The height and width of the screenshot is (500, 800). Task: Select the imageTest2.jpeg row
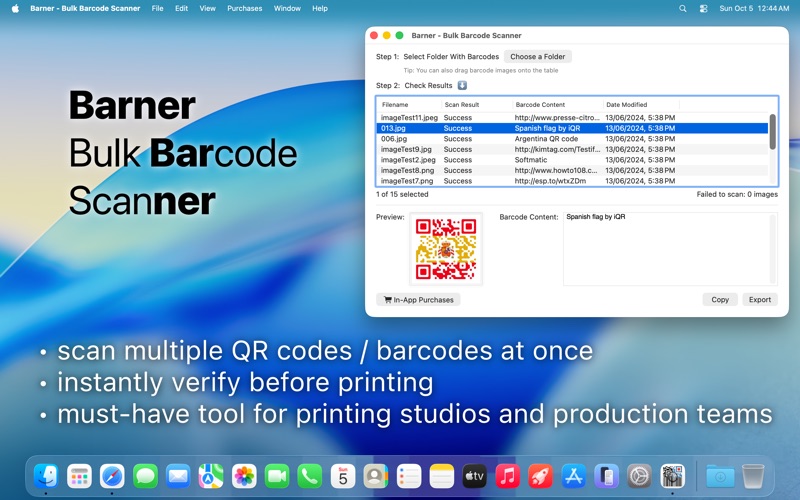point(572,160)
